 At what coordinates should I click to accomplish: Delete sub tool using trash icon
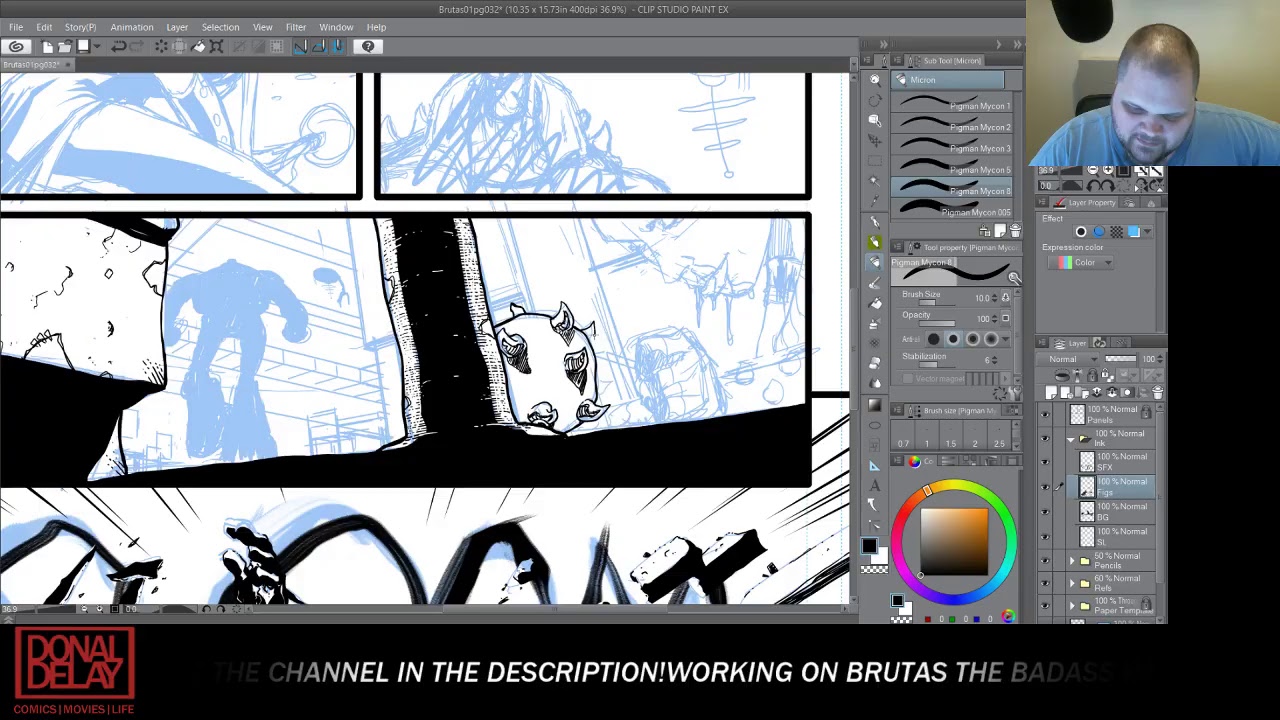click(x=1015, y=231)
